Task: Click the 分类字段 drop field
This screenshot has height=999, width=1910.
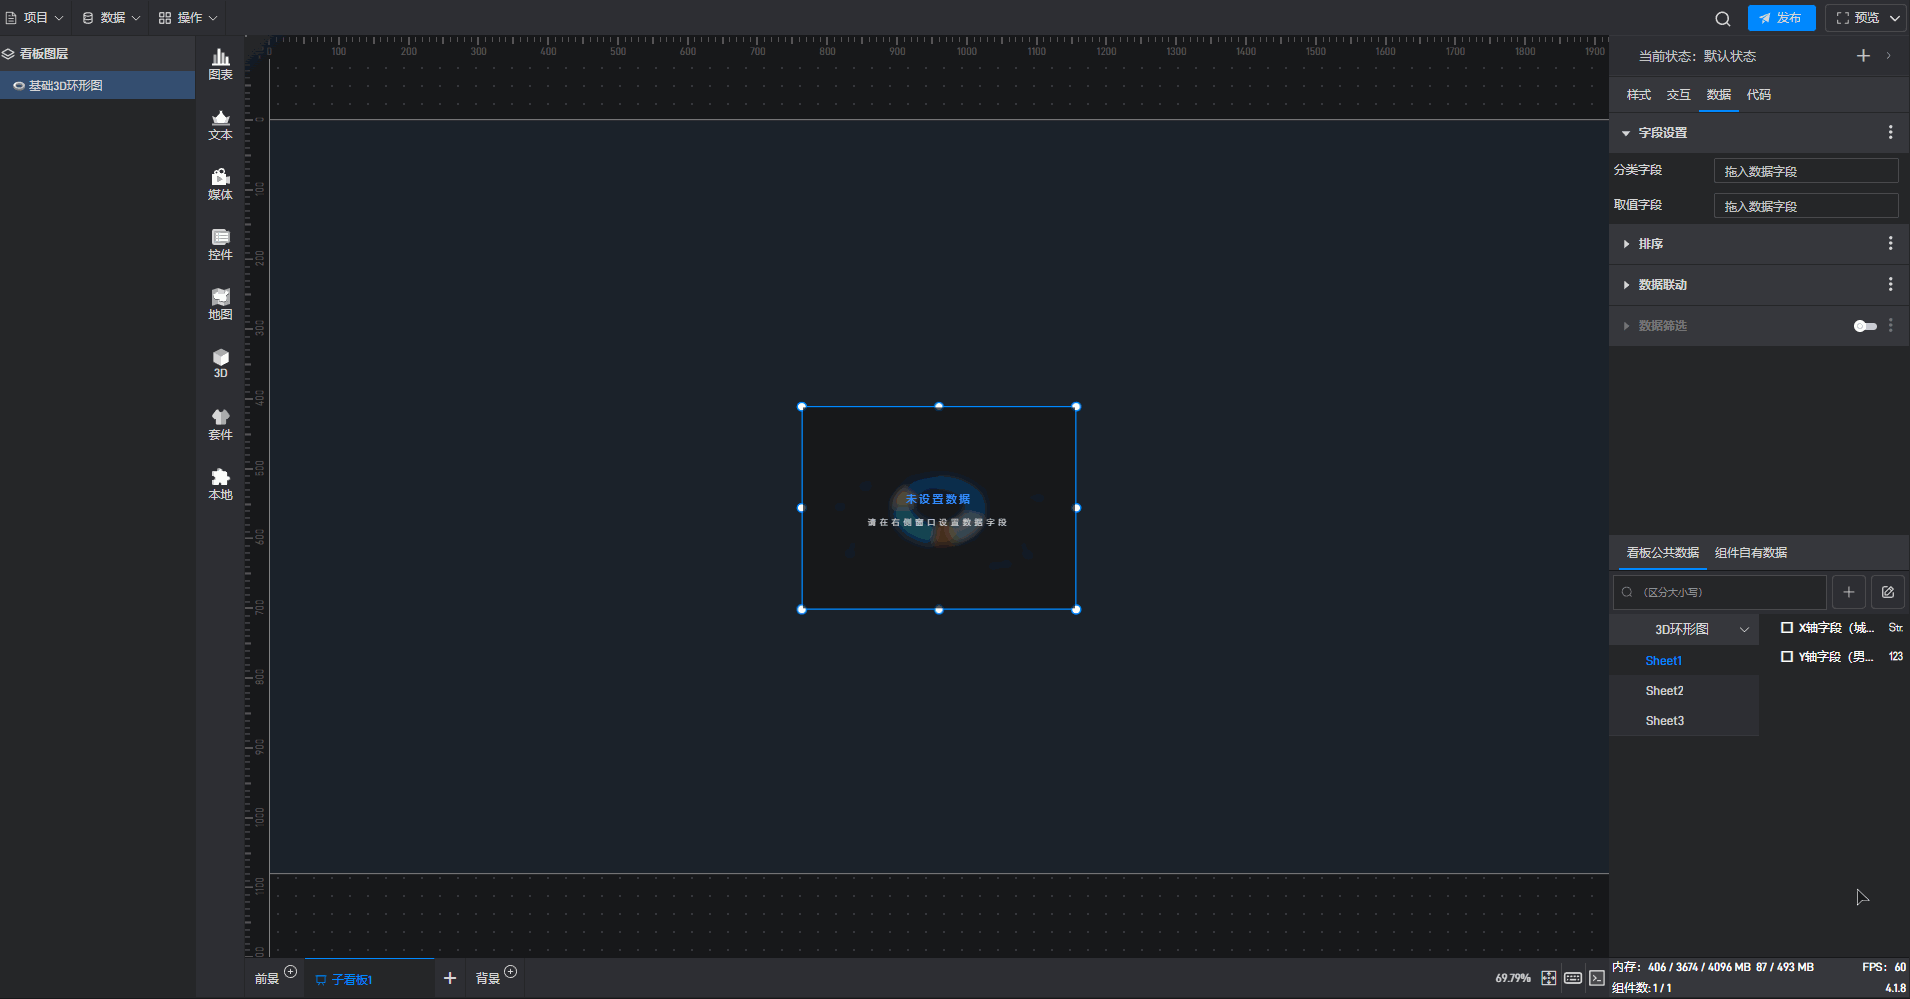Action: point(1806,171)
